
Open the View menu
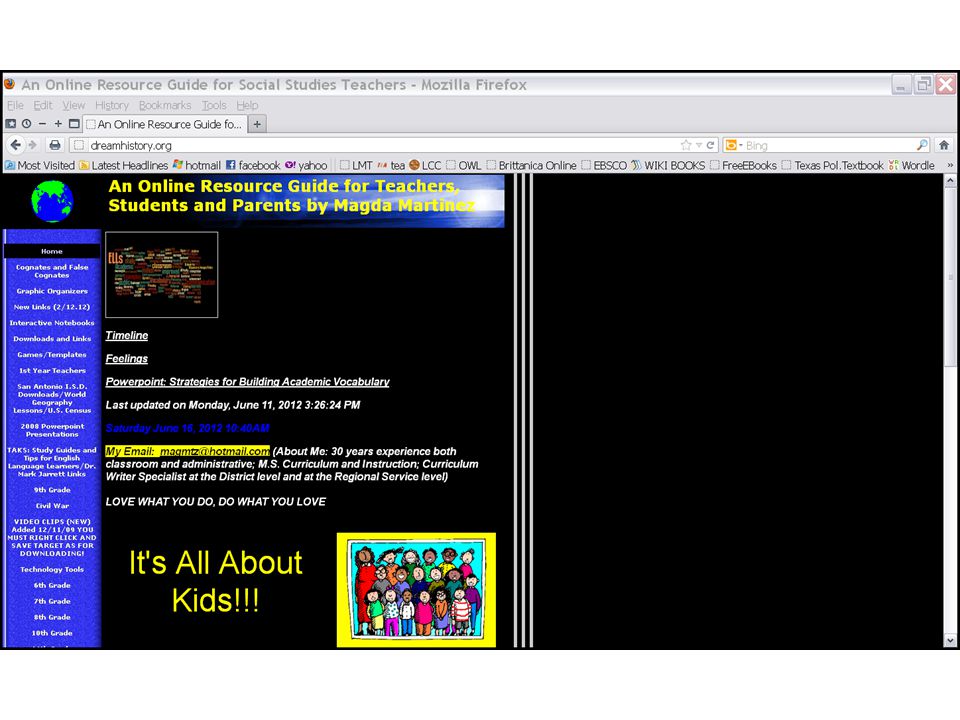coord(73,105)
